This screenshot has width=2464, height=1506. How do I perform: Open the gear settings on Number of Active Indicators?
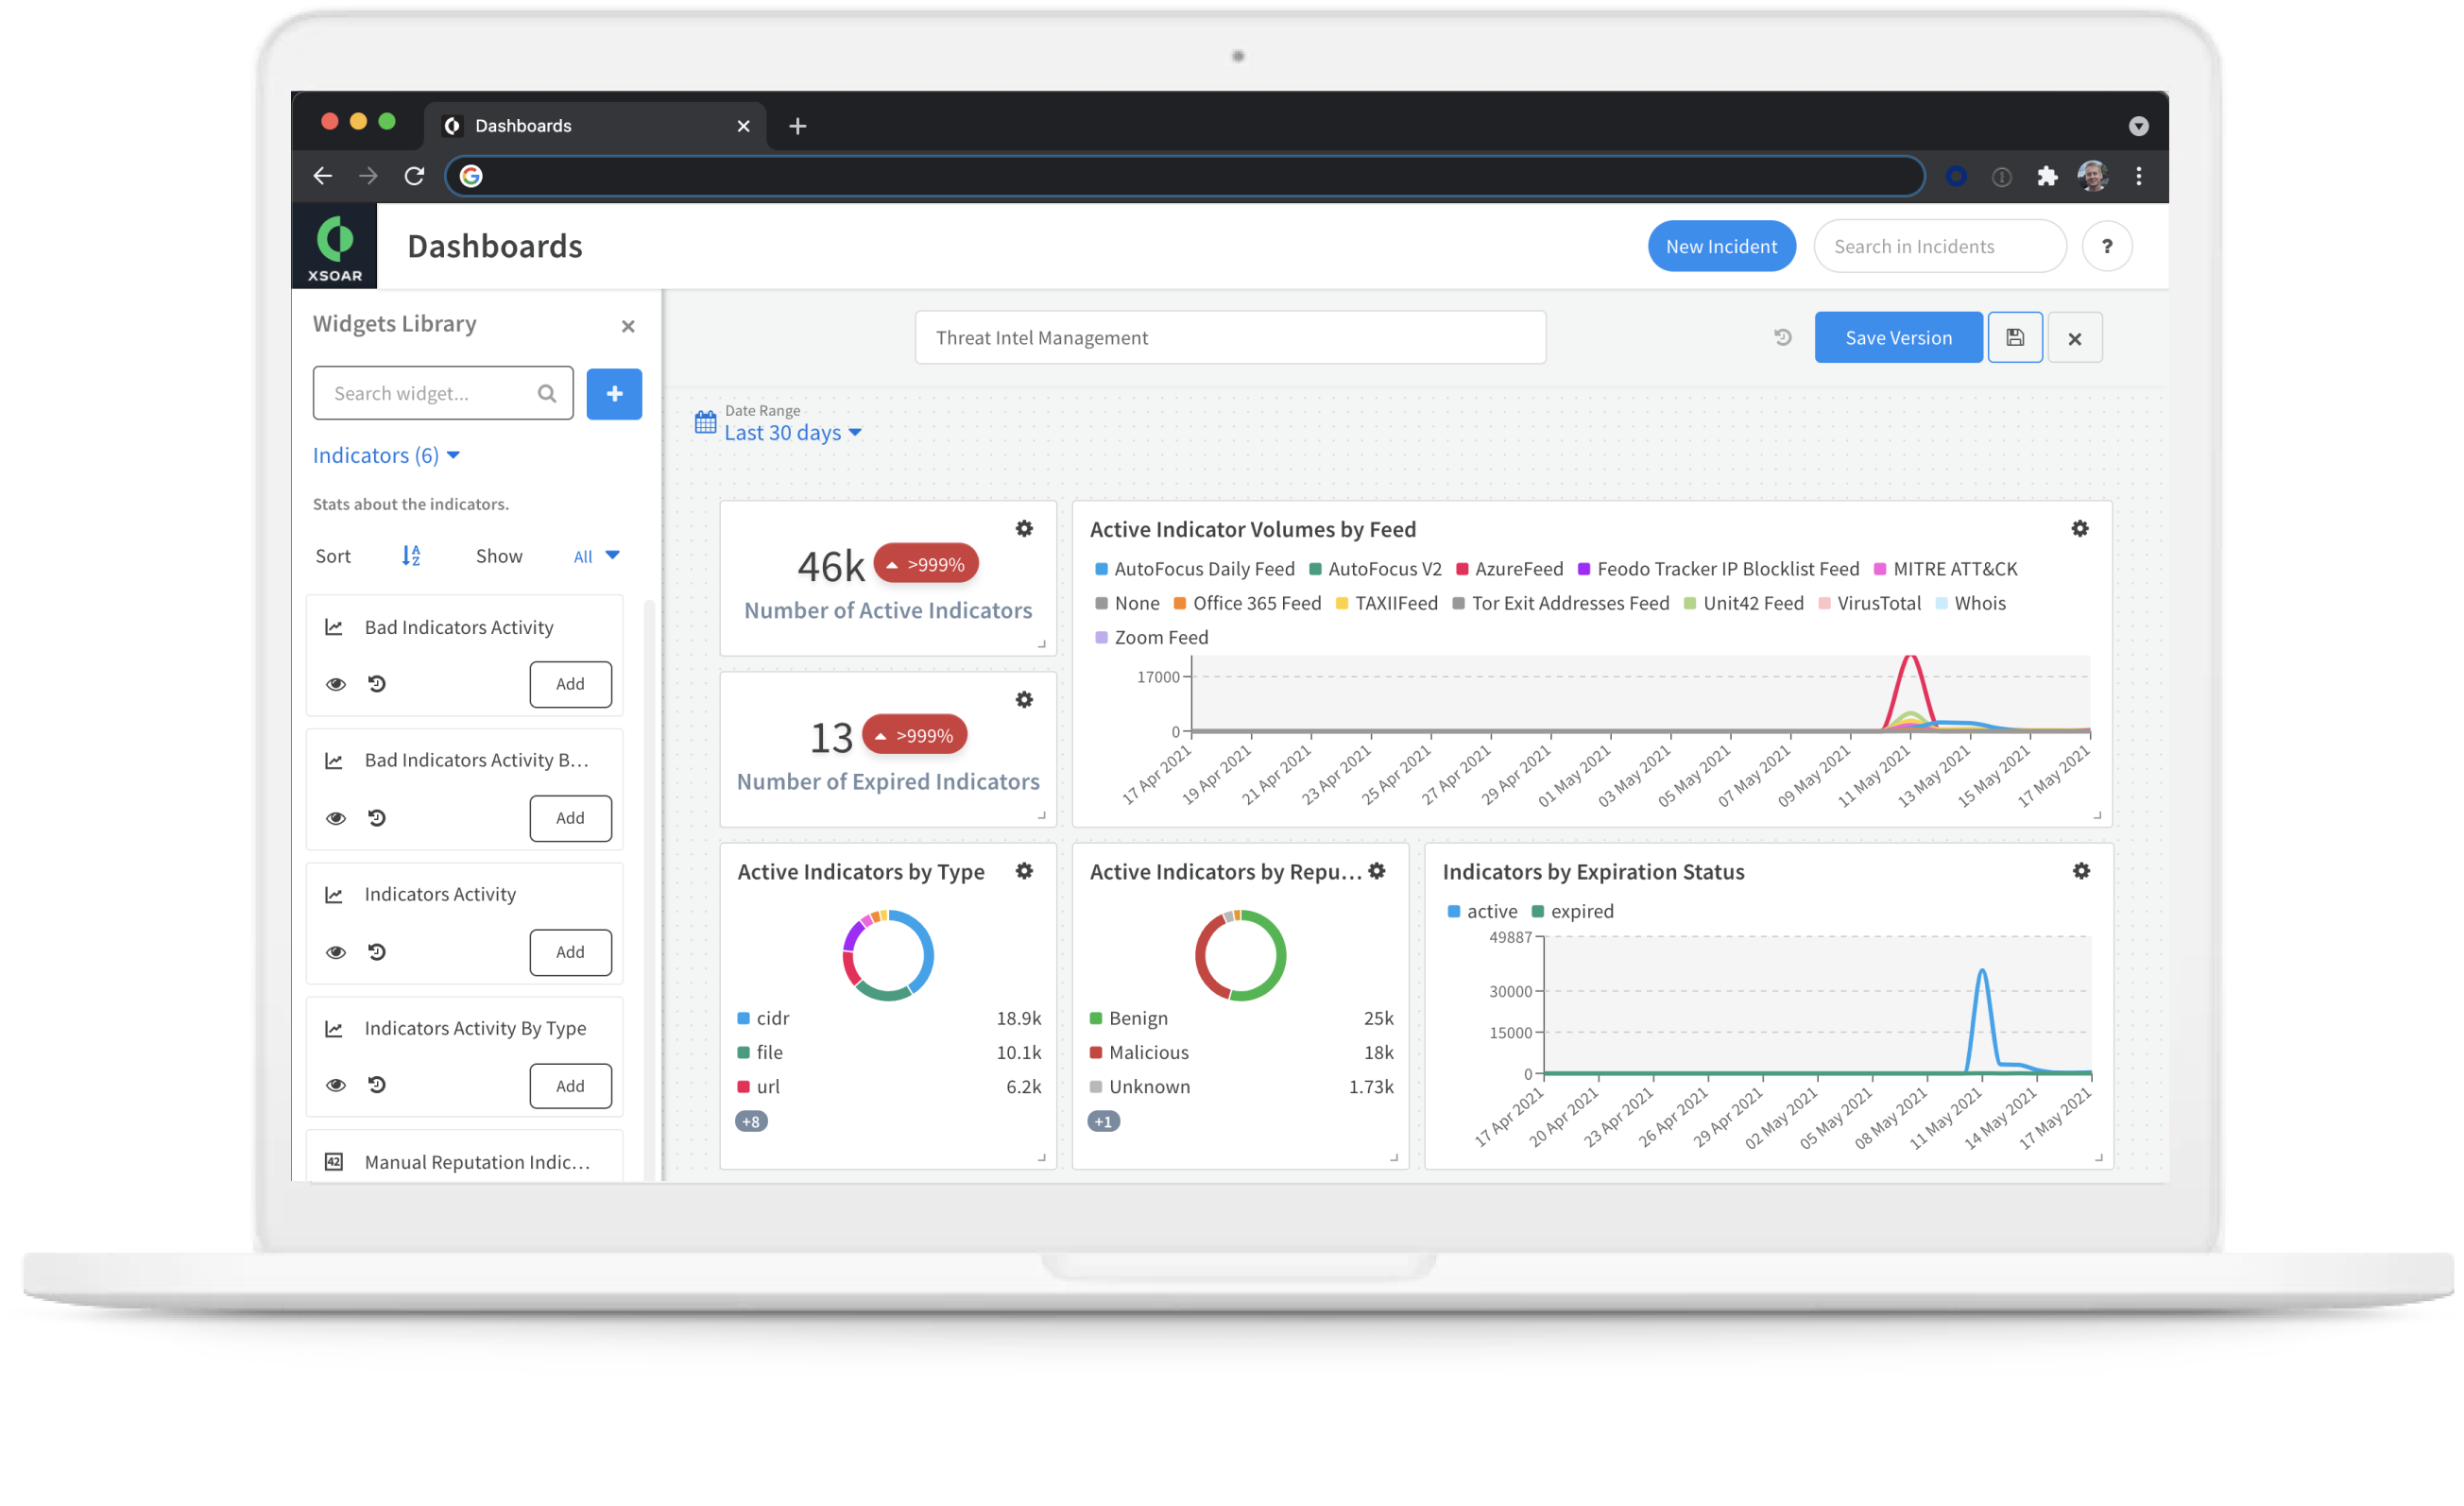pyautogui.click(x=1024, y=528)
